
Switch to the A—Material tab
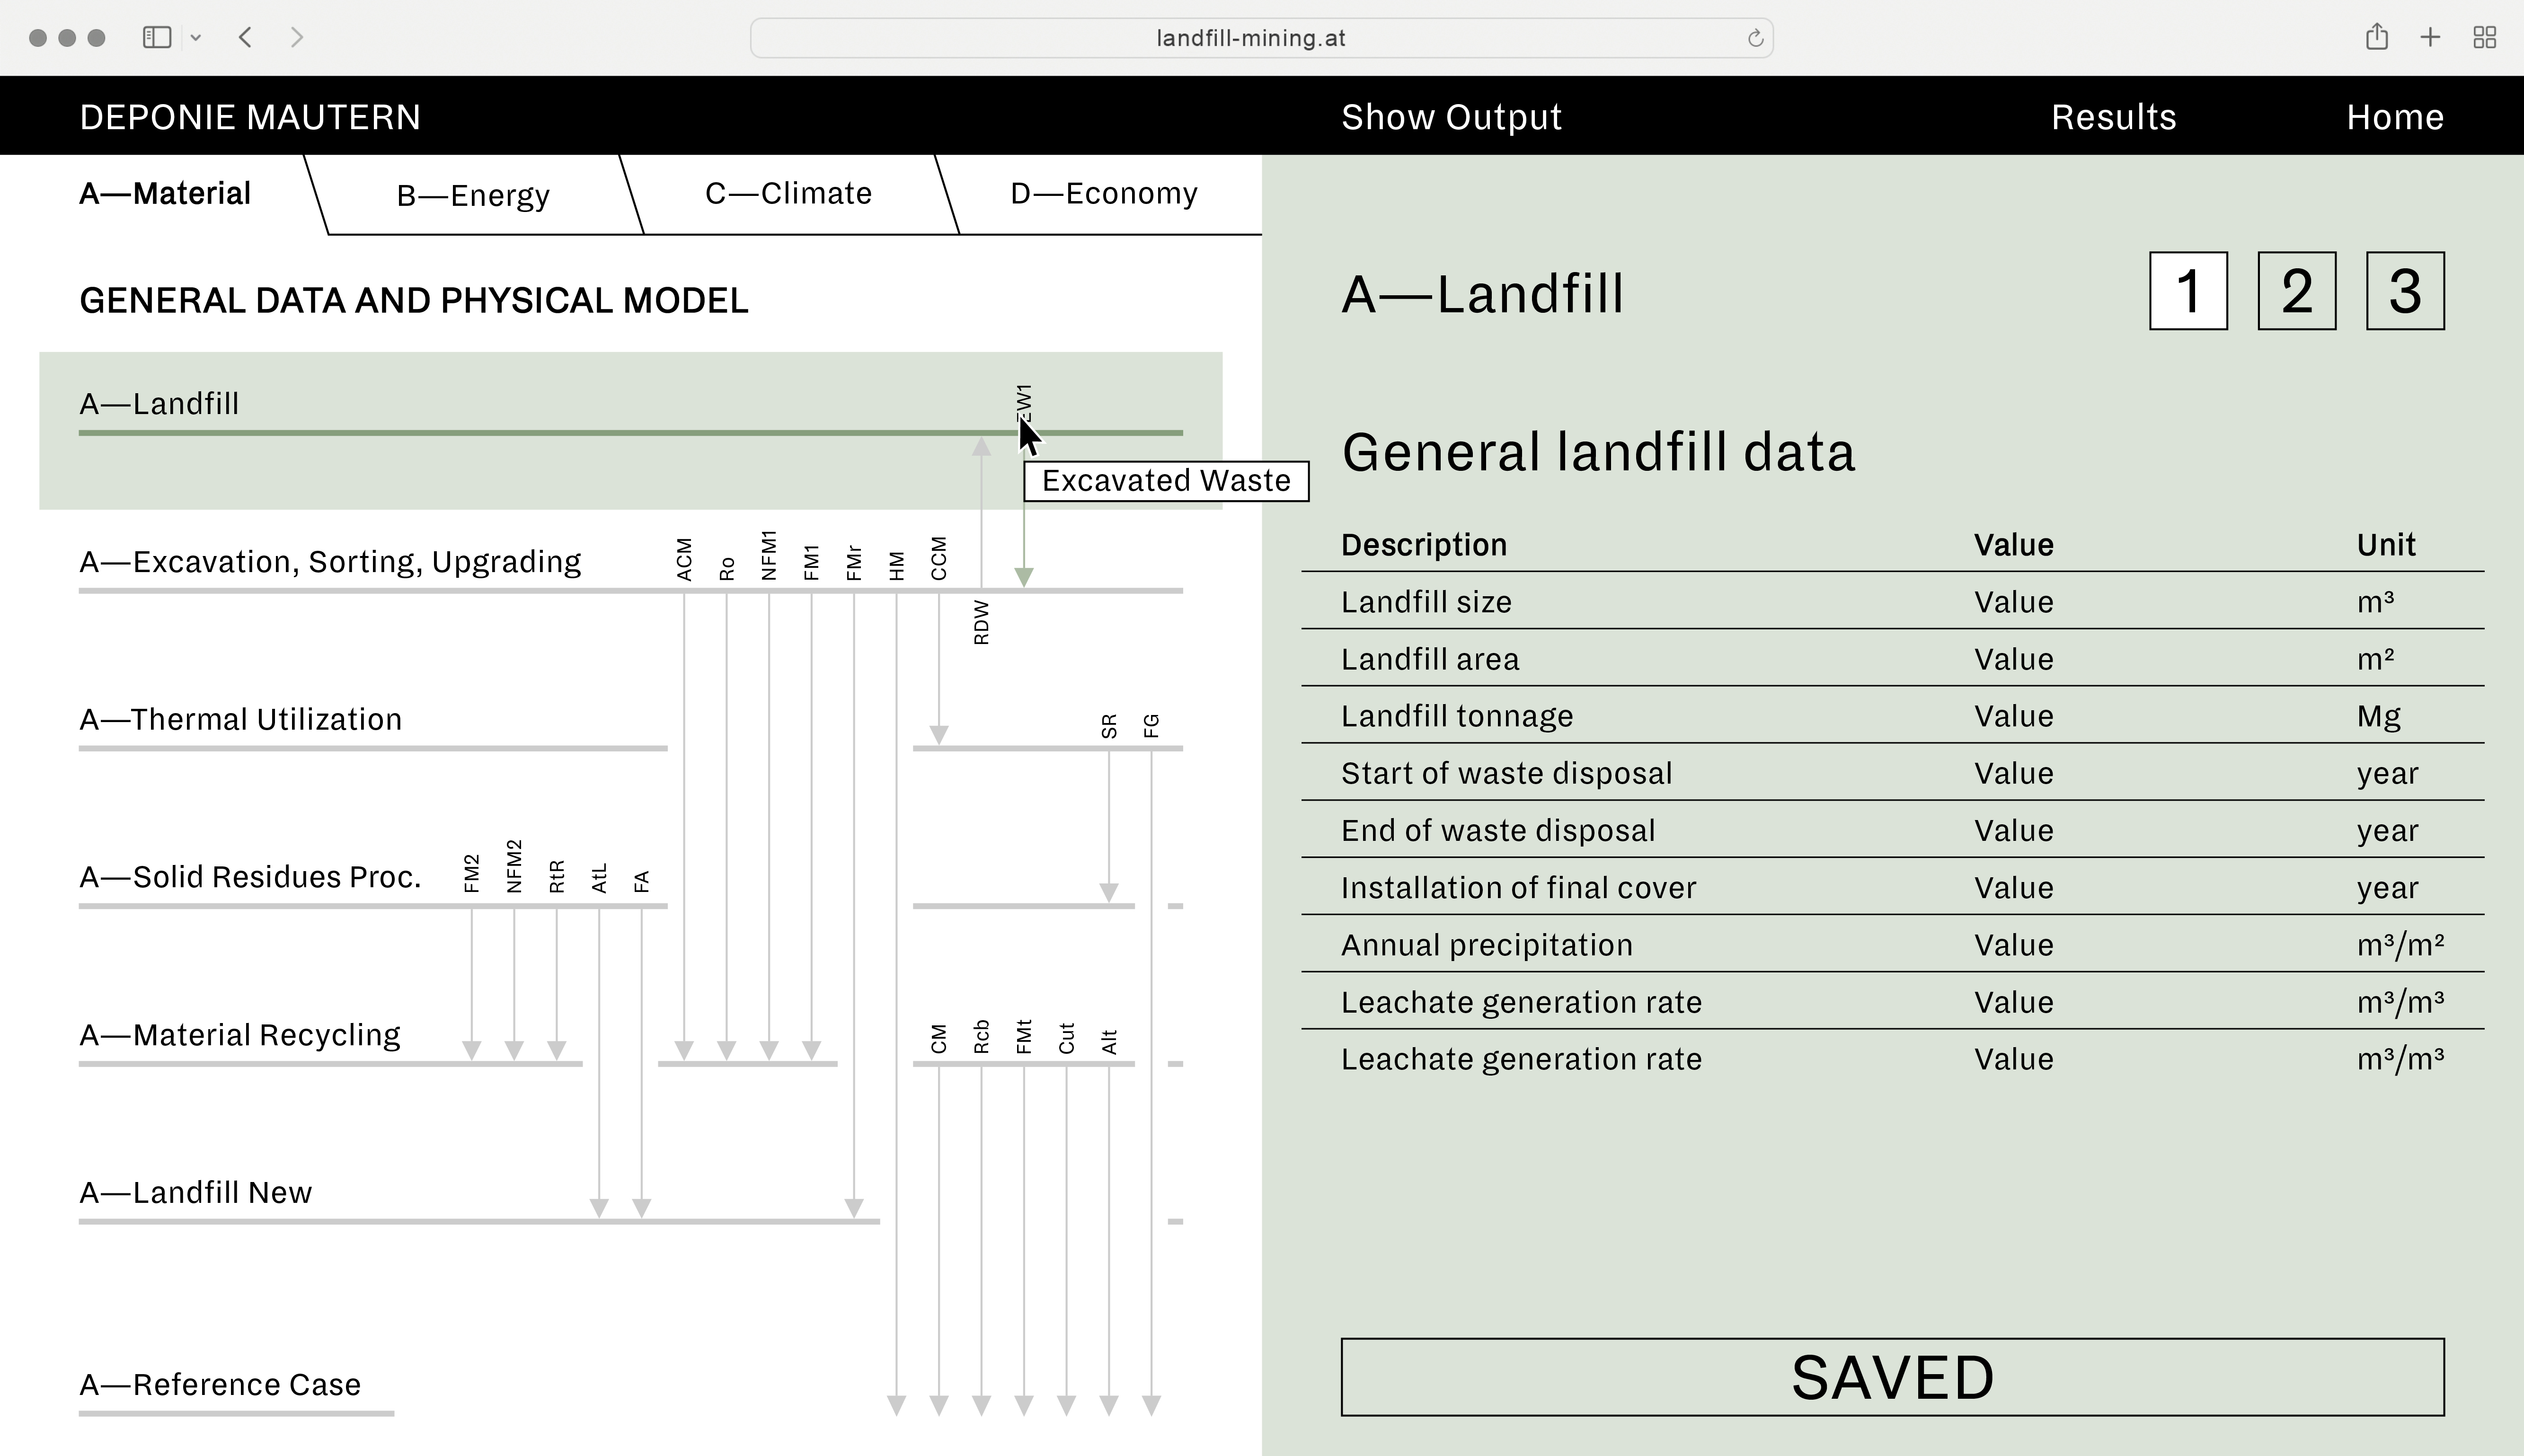[165, 193]
